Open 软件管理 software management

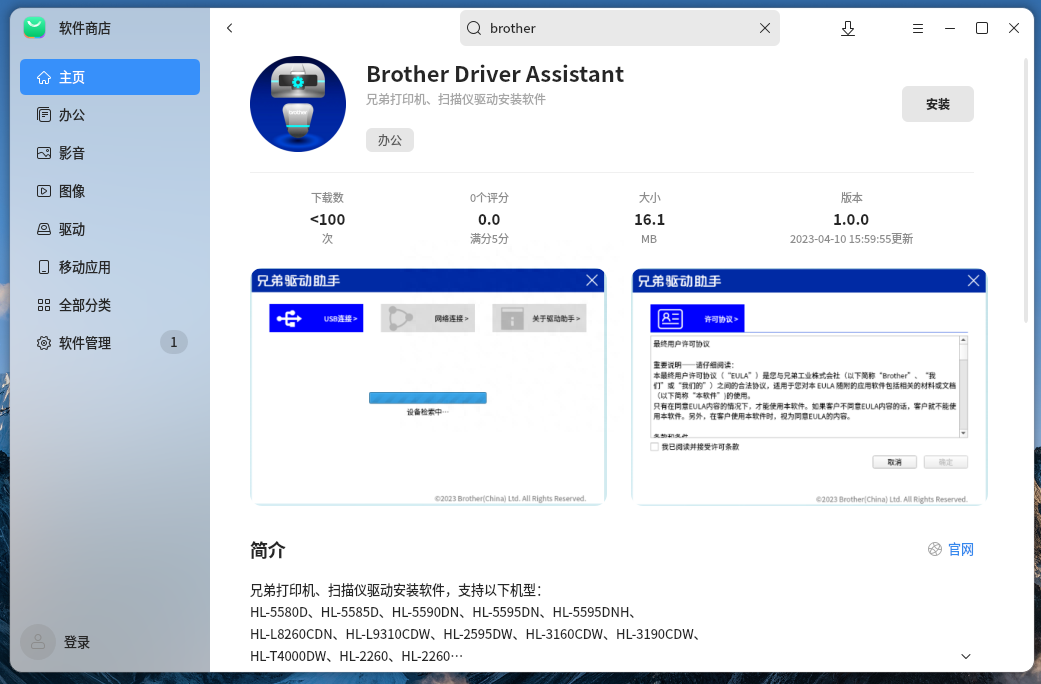coord(110,343)
